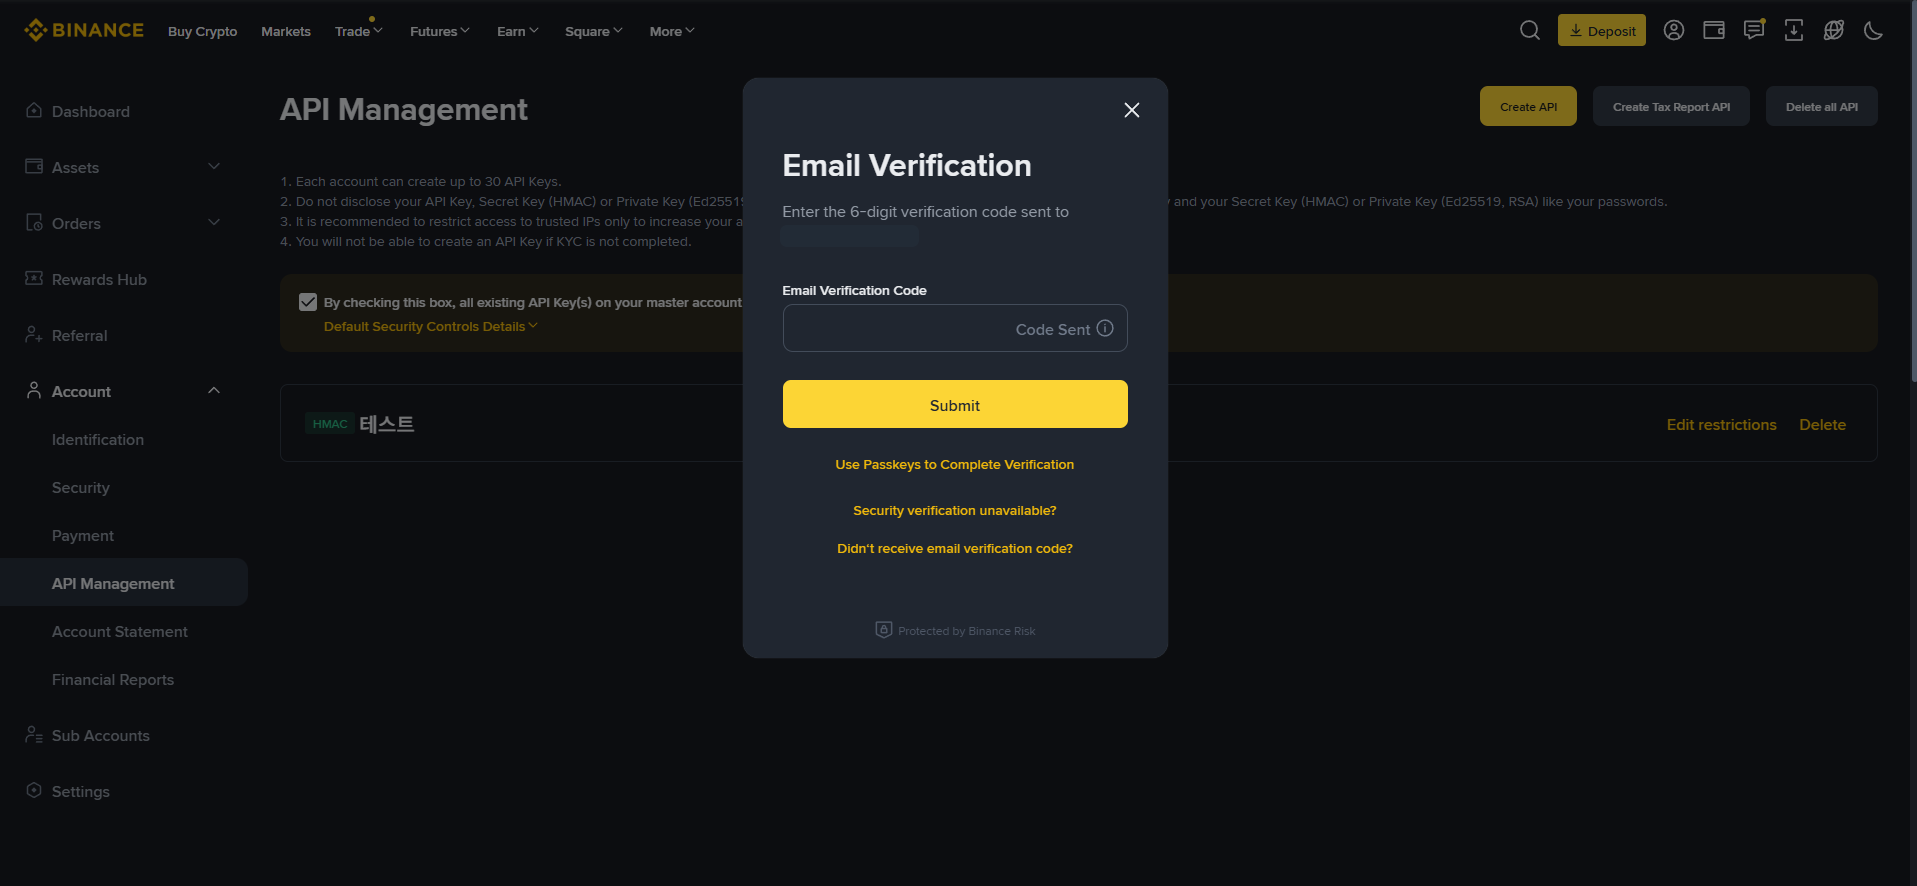1917x886 pixels.
Task: Open the chat messages icon
Action: (x=1754, y=30)
